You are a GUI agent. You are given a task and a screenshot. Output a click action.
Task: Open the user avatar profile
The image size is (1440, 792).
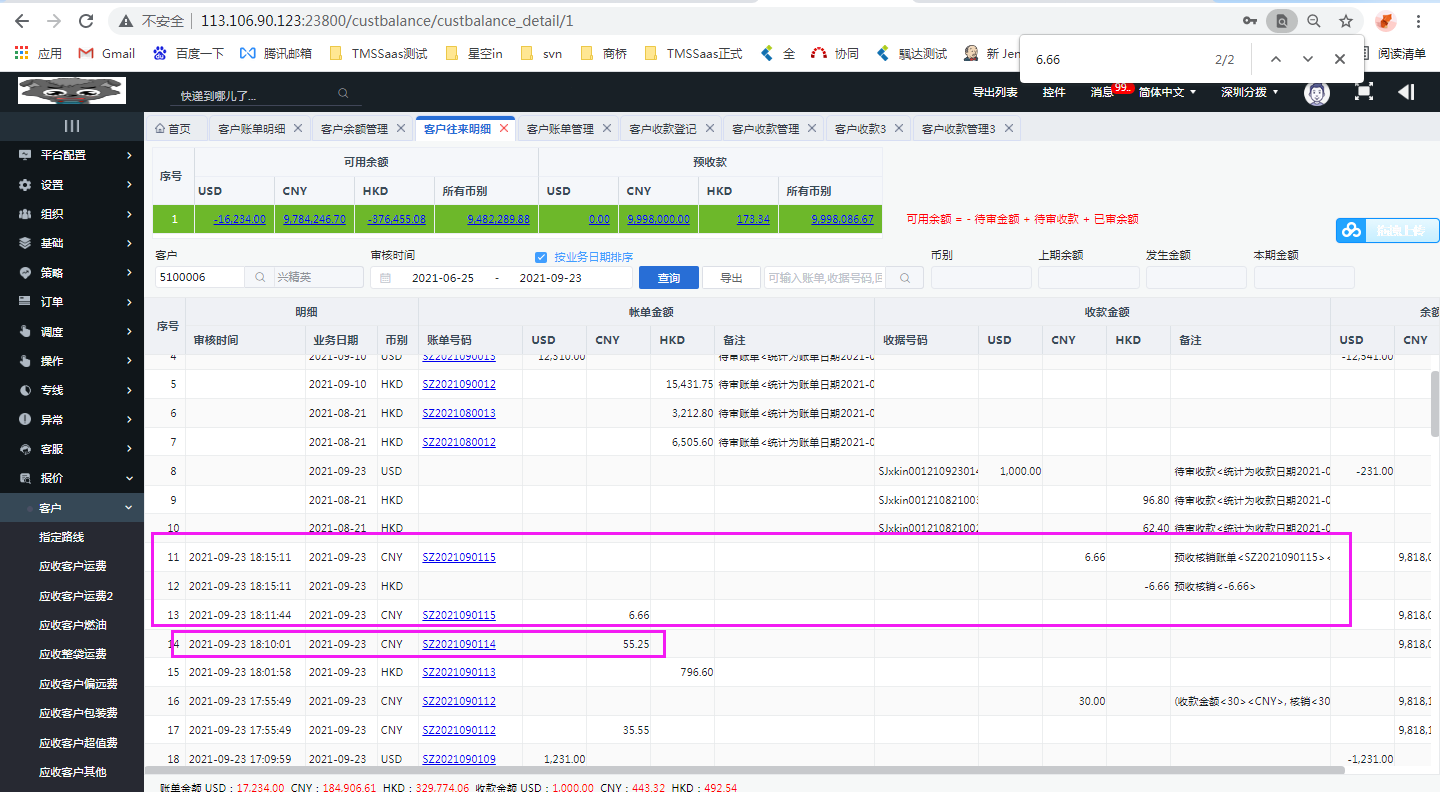click(x=1317, y=92)
